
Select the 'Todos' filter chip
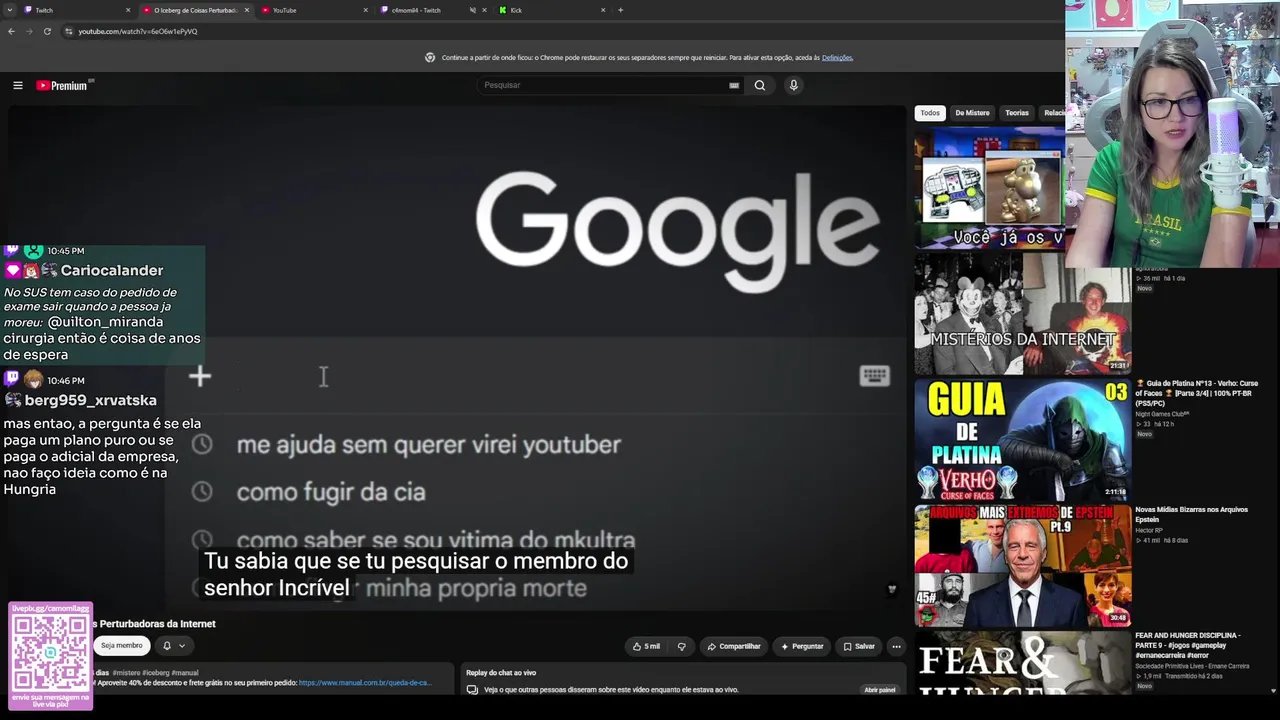click(930, 113)
